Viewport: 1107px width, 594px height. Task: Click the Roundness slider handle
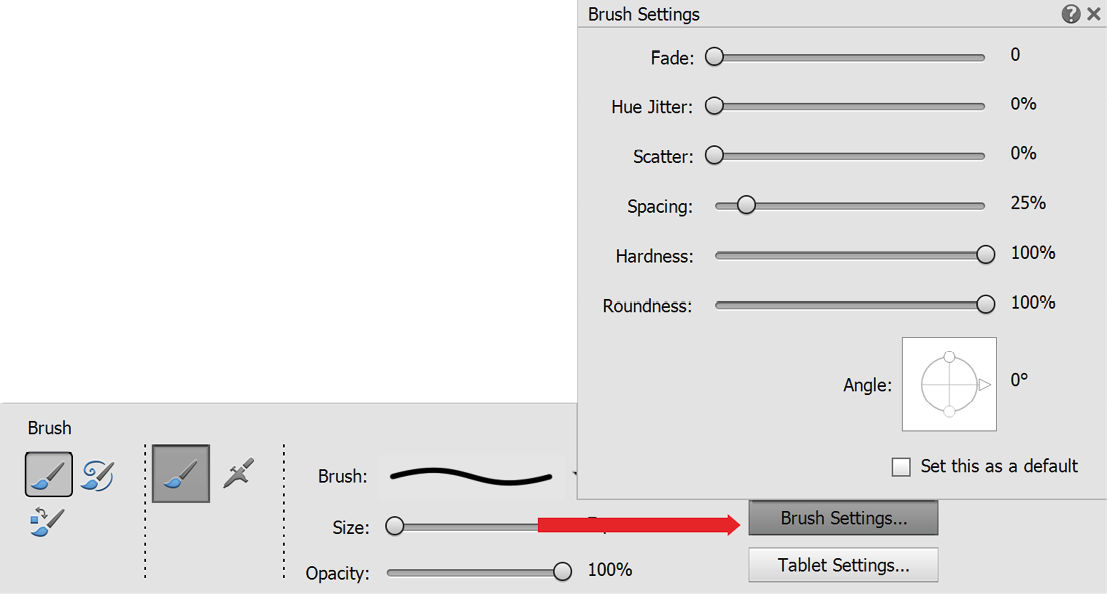point(986,304)
